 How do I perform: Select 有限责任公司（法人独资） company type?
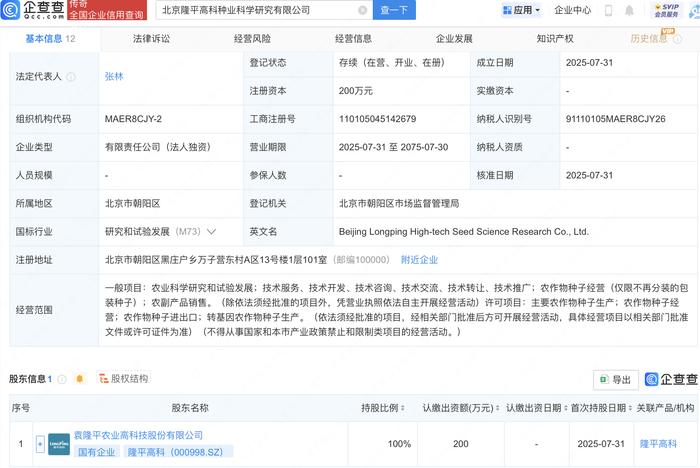click(x=158, y=147)
